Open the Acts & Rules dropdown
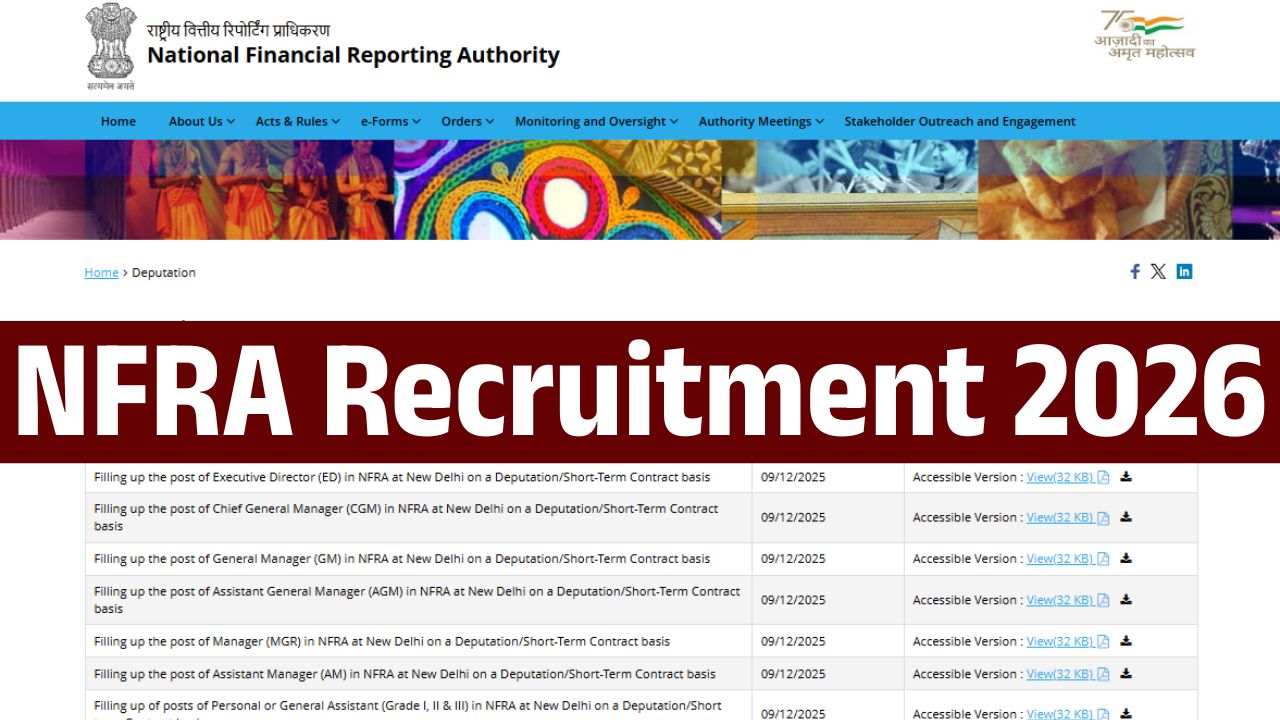The width and height of the screenshot is (1280, 720). [x=291, y=121]
